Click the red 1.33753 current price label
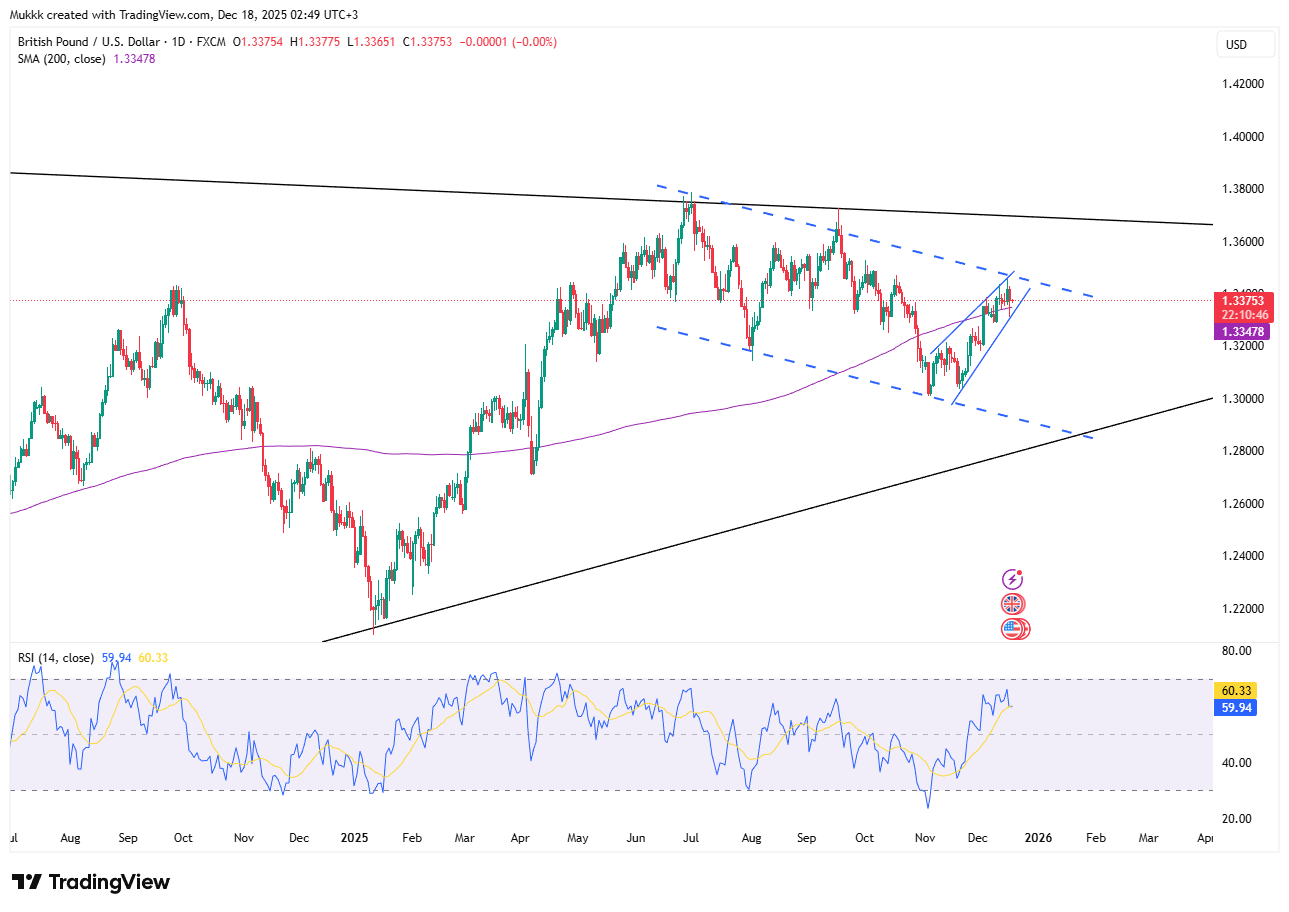This screenshot has width=1289, height=912. click(1243, 299)
